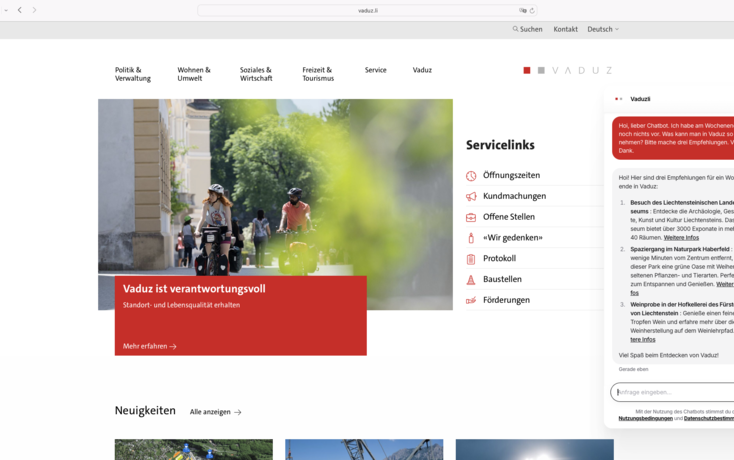Click Mehr erfahren in red banner
Viewport: 734px width, 460px height.
click(x=149, y=346)
